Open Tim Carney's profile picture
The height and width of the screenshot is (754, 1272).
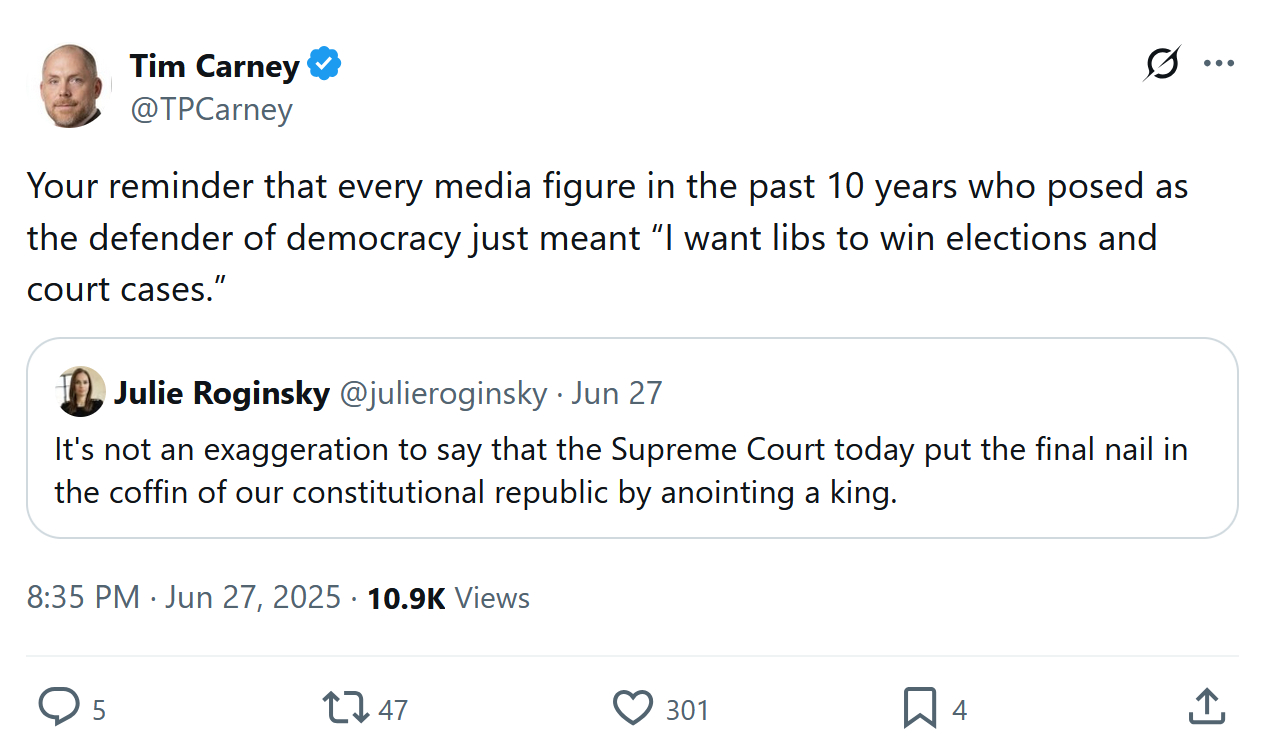pyautogui.click(x=73, y=86)
